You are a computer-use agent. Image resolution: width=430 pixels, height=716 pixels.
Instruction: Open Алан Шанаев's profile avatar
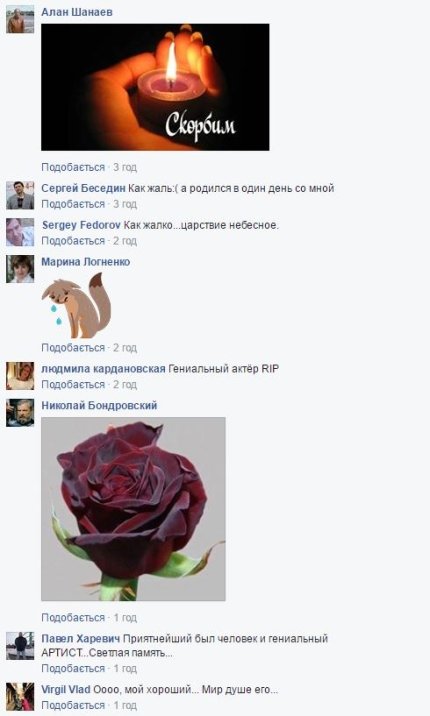click(20, 19)
